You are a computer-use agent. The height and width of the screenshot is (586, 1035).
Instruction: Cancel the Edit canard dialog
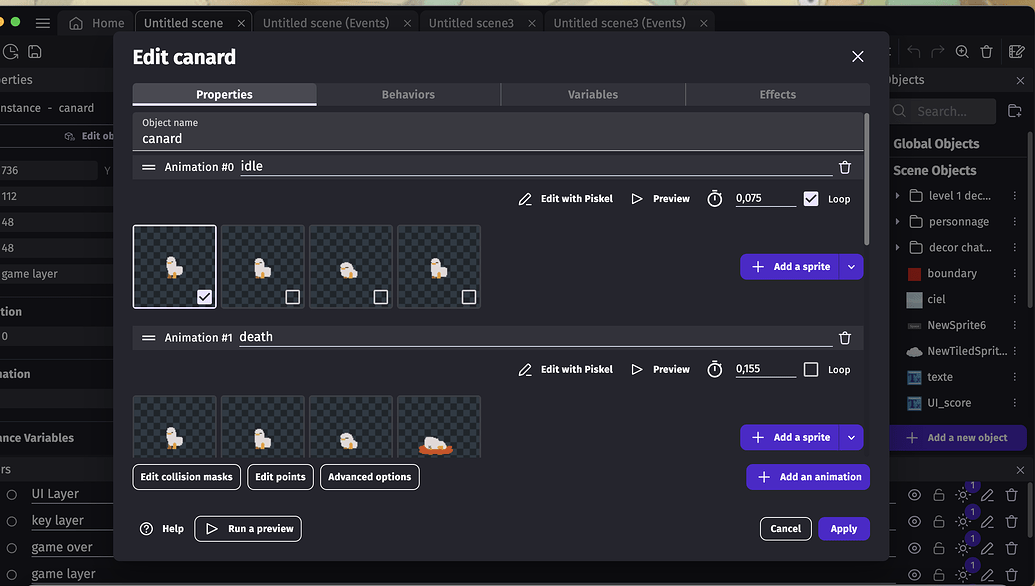785,529
